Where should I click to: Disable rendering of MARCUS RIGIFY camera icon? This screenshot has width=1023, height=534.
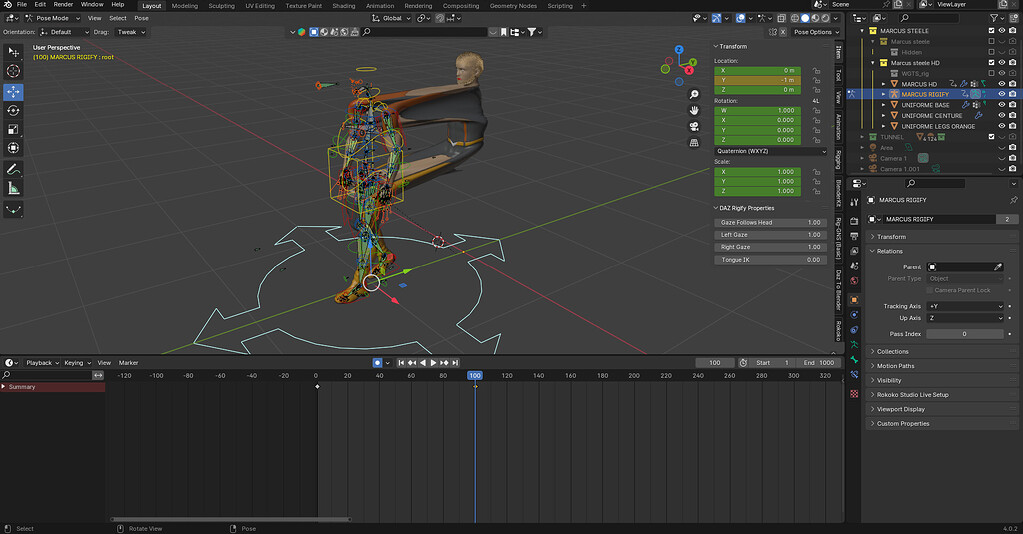coord(1013,94)
